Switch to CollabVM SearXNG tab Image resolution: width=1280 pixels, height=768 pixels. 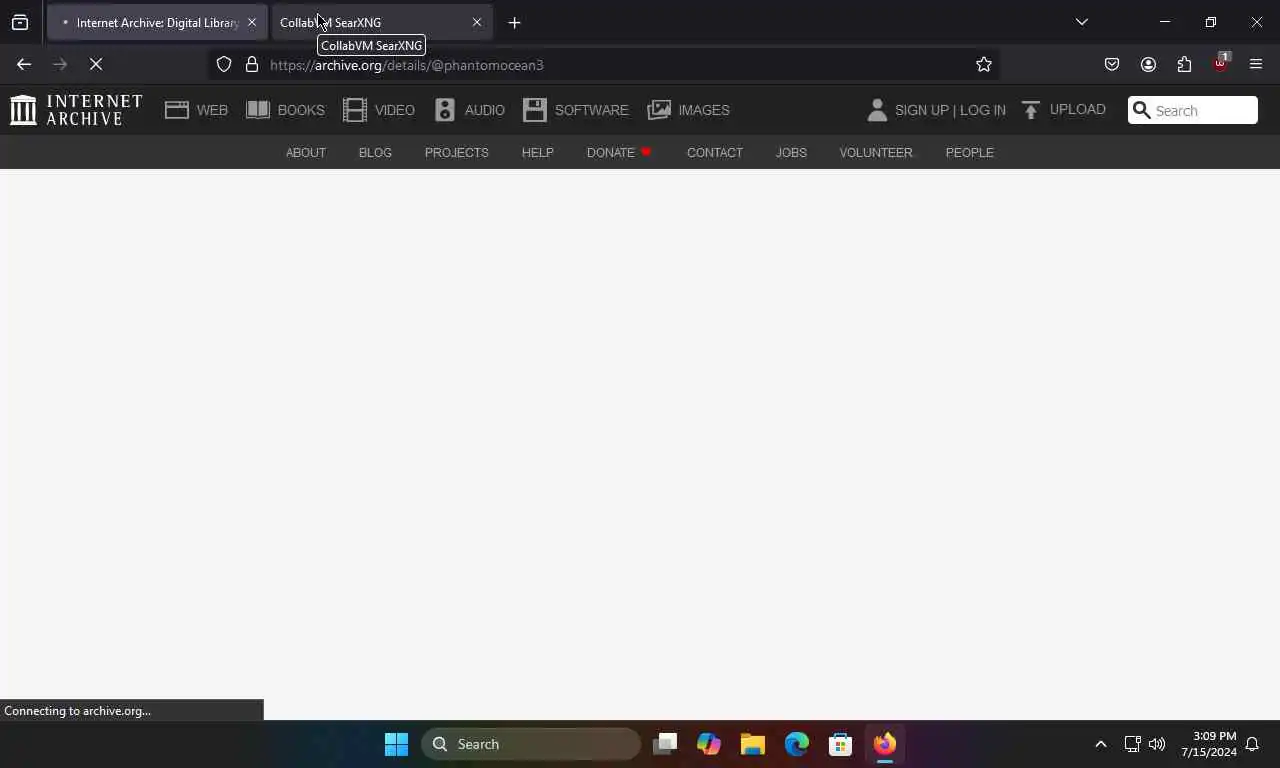pos(381,22)
